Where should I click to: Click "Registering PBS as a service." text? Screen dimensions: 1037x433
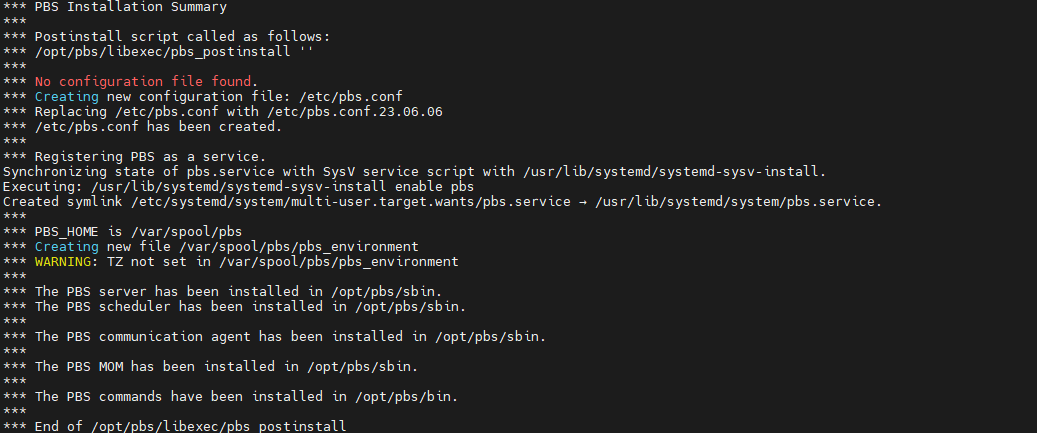[150, 156]
